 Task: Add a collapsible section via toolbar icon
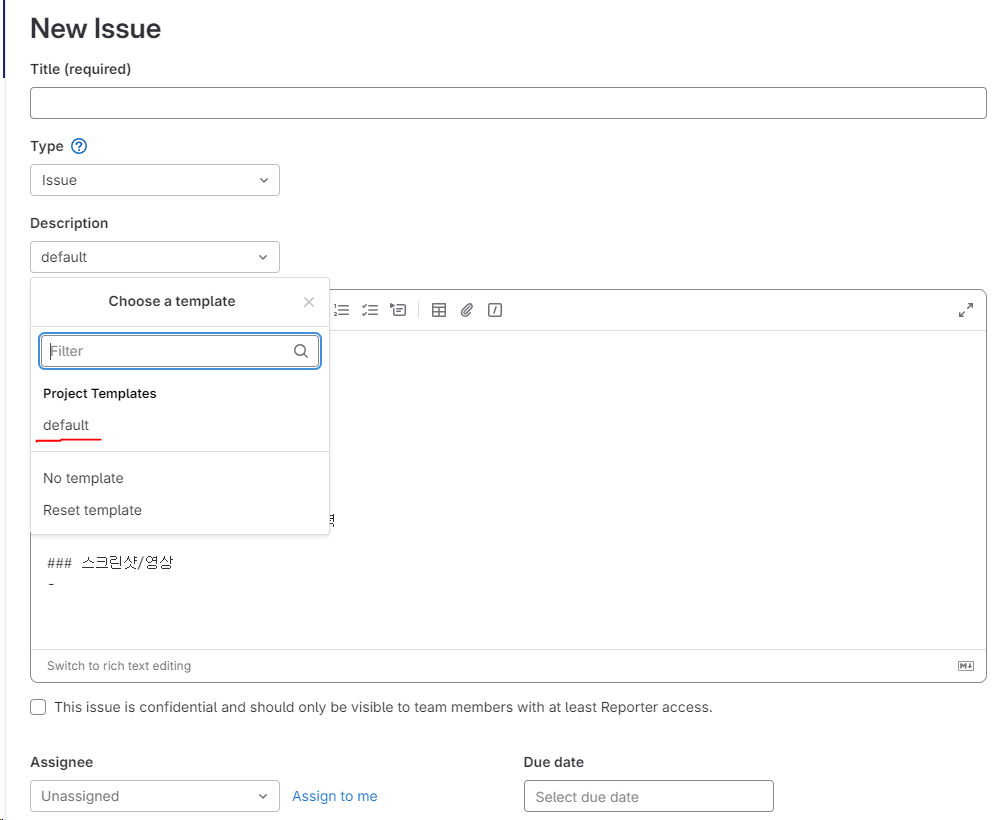pos(398,310)
